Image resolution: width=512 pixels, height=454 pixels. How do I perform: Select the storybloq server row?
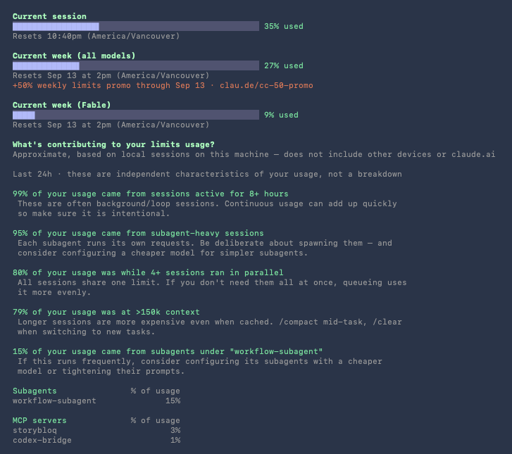pos(96,430)
